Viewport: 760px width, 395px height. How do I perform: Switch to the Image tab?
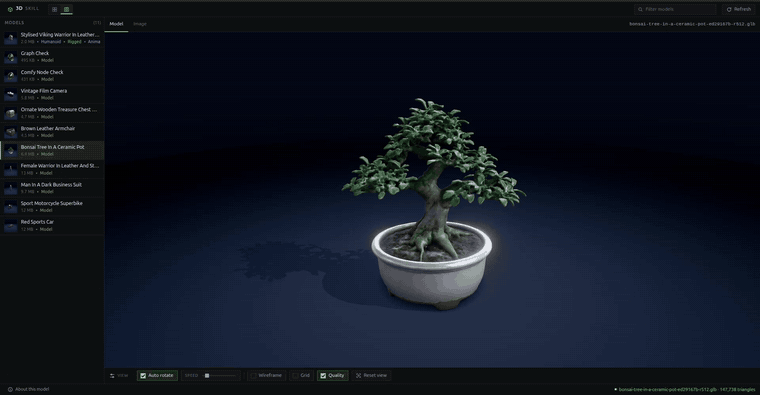tap(140, 24)
